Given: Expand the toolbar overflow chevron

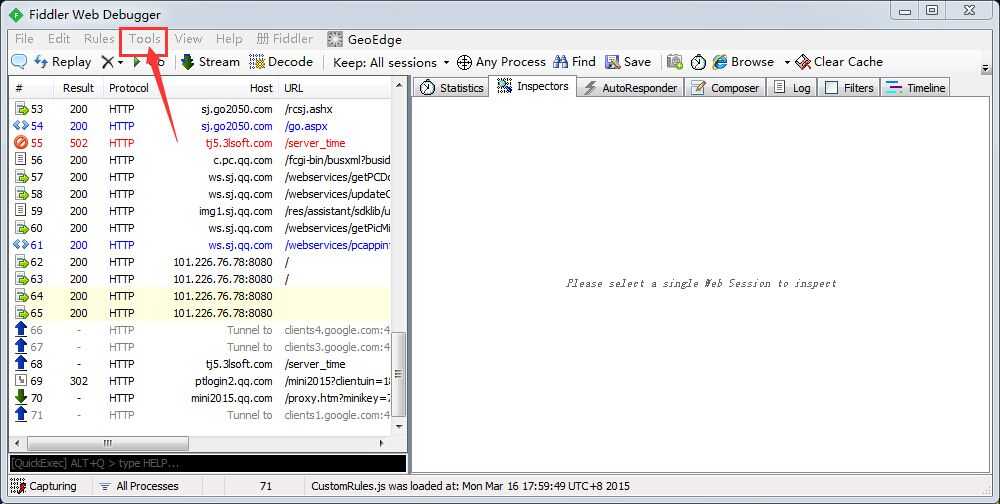Looking at the screenshot, I should point(985,68).
